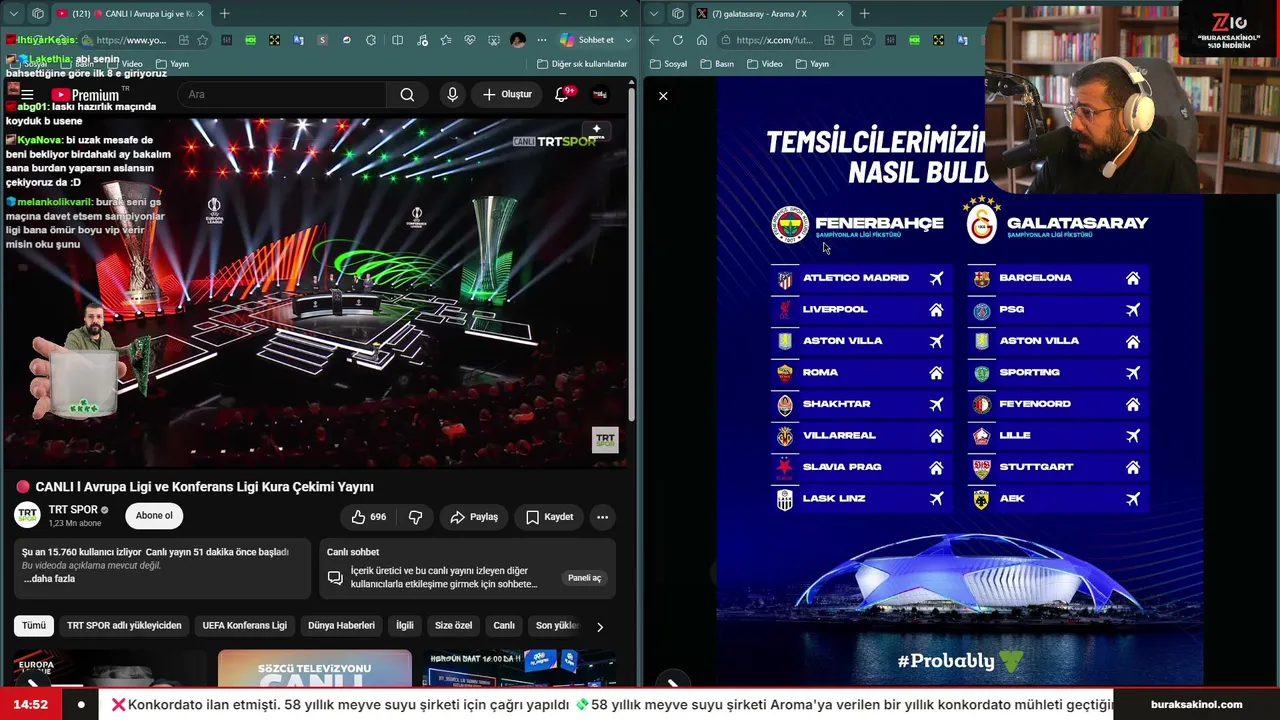Open new tab in YouTube browser window
1280x720 pixels.
click(224, 13)
